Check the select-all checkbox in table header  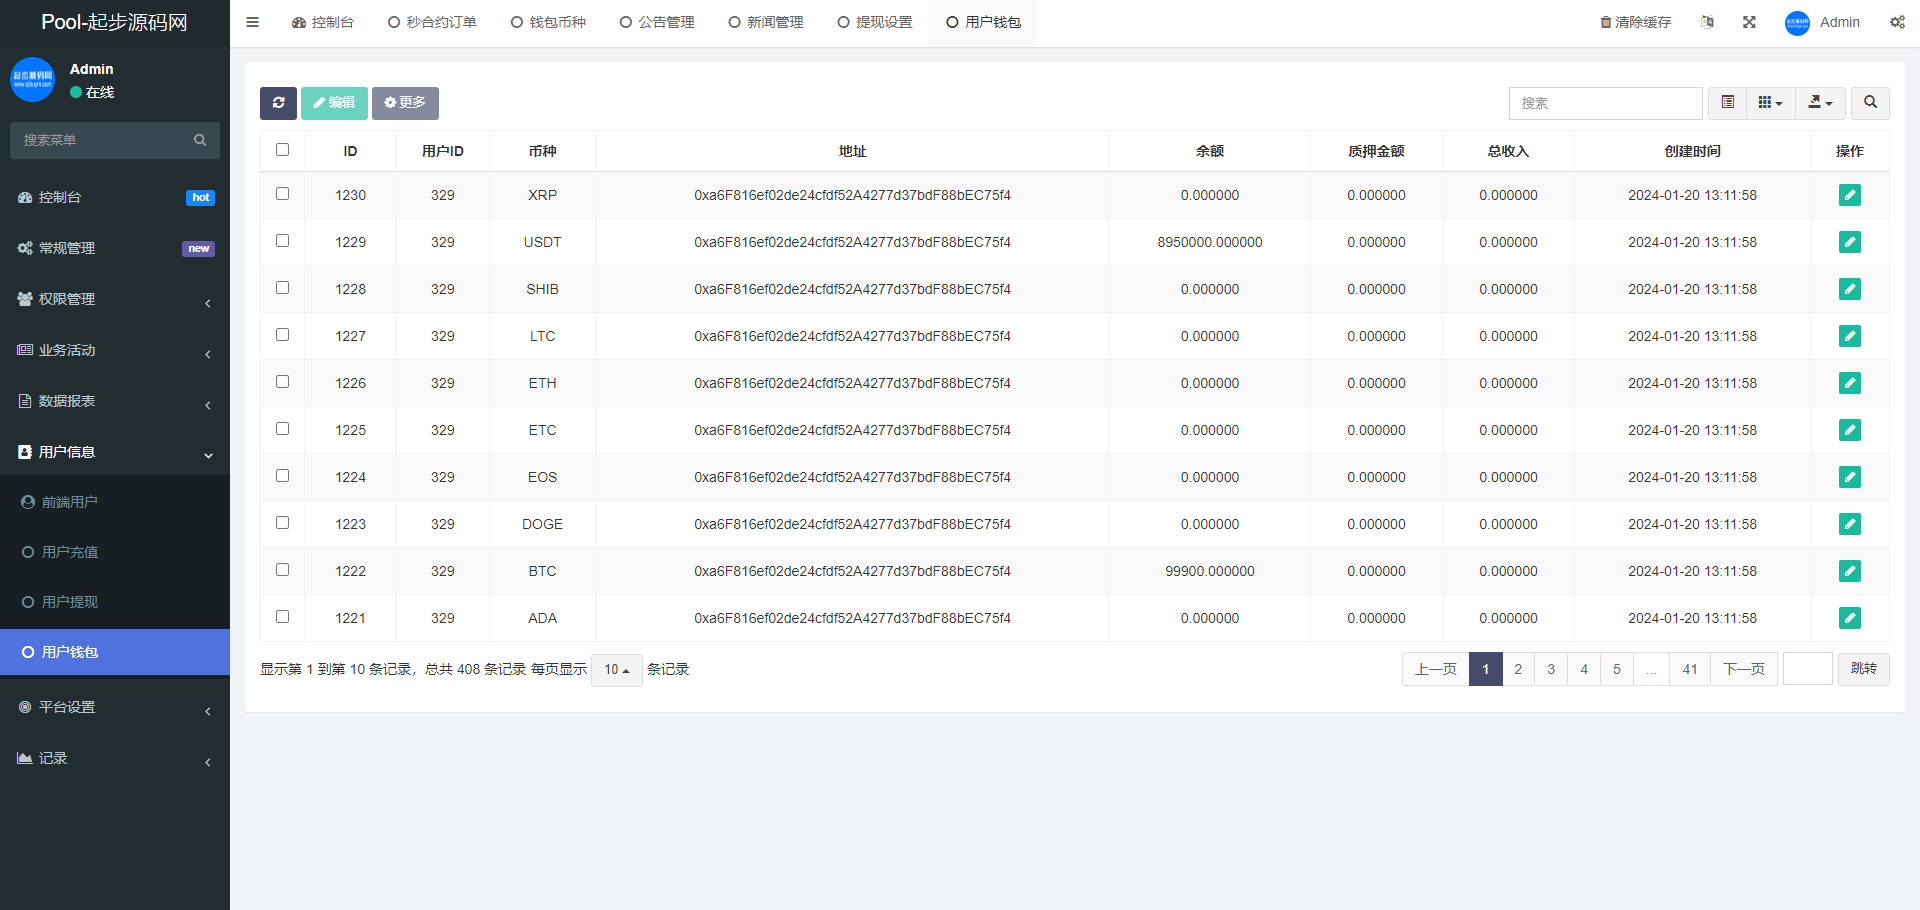pyautogui.click(x=282, y=150)
